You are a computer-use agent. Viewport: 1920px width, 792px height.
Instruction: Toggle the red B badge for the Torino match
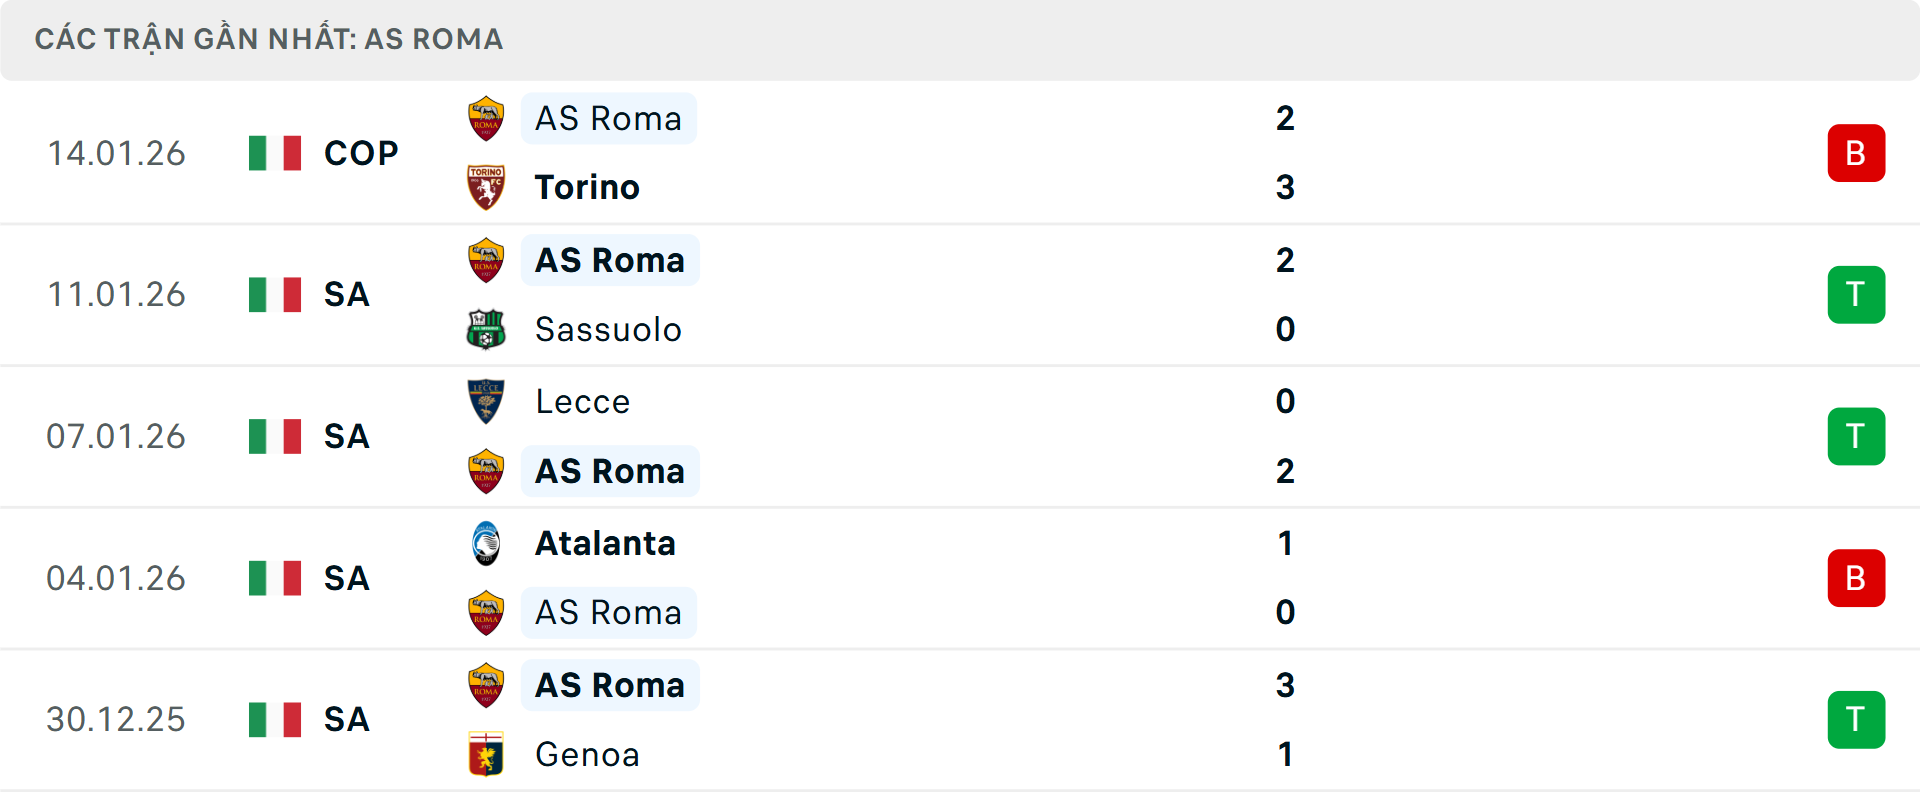(1857, 152)
